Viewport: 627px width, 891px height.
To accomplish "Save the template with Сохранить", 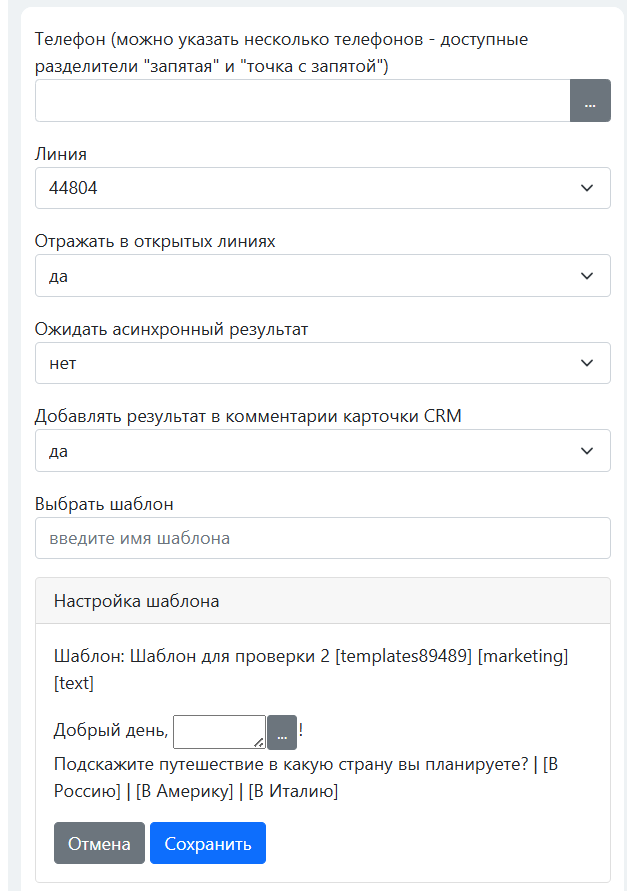I will 207,843.
